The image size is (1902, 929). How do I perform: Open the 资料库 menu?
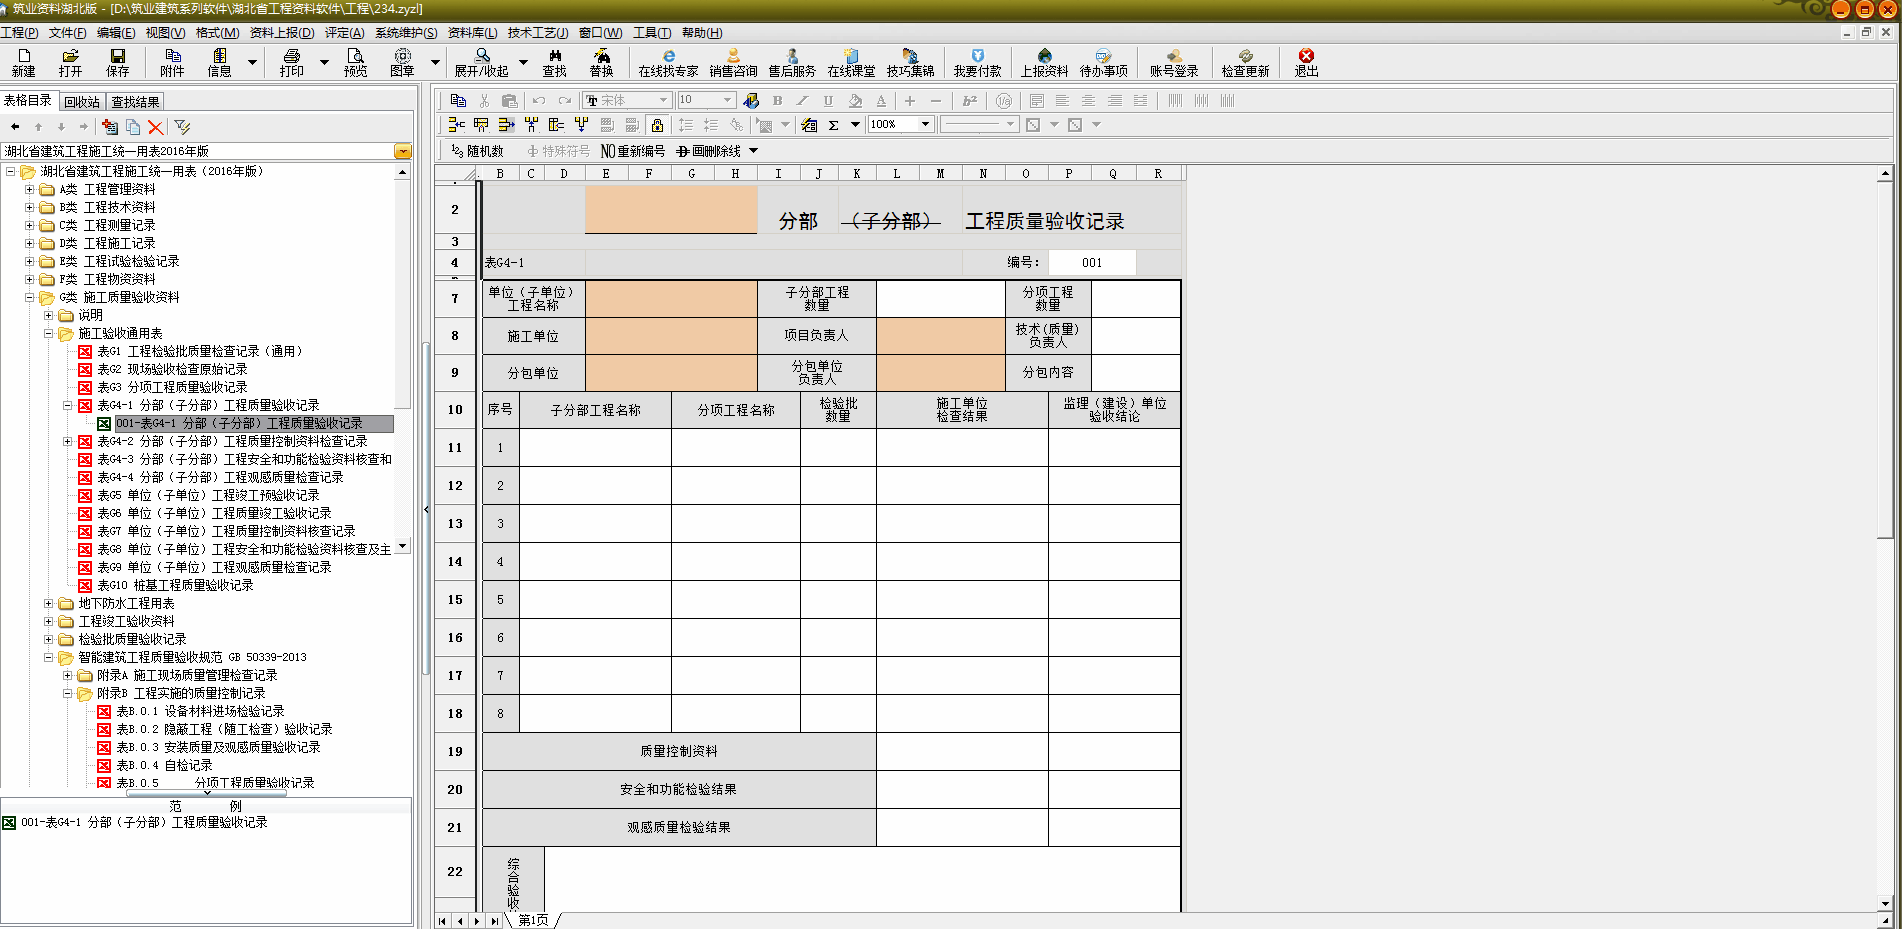[472, 33]
